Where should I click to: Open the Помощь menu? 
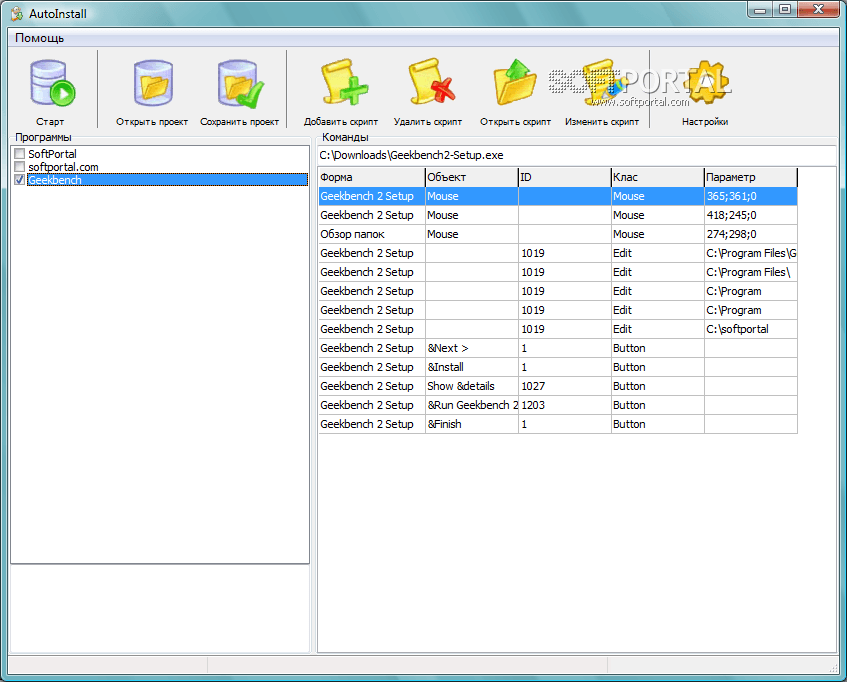[x=39, y=38]
